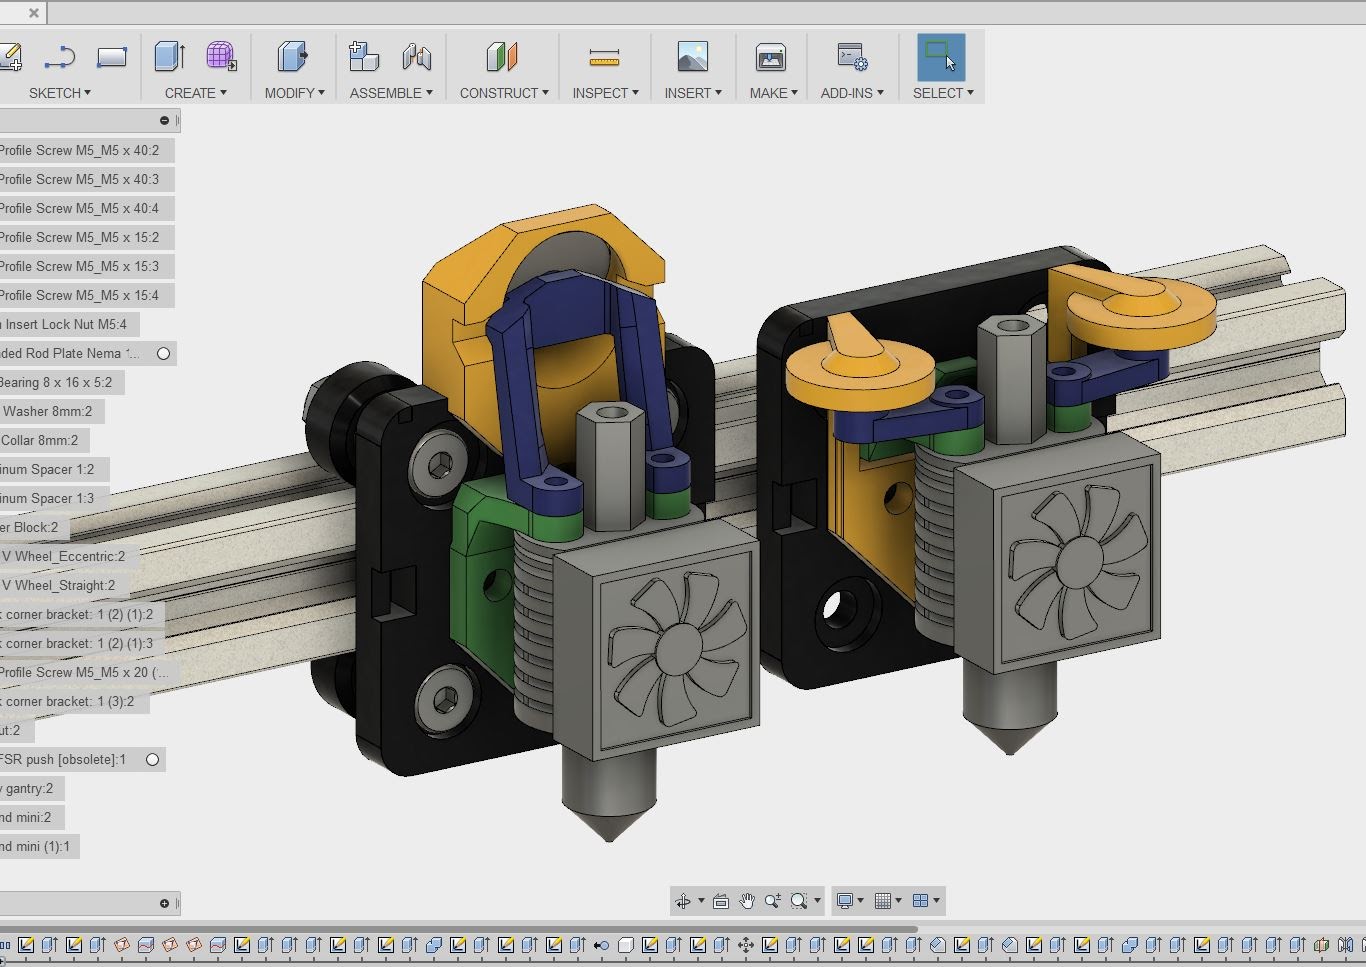Screen dimensions: 1366x967
Task: Open the Viewports layout dropdown
Action: coord(936,901)
